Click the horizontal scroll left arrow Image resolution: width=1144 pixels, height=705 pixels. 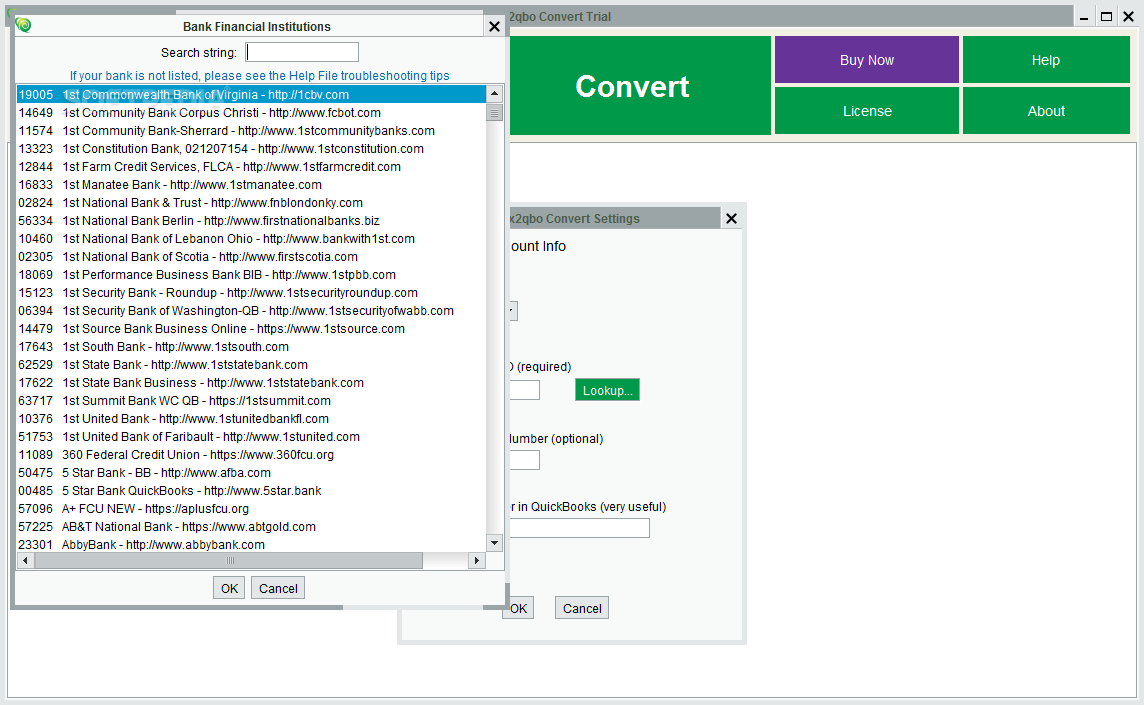26,560
